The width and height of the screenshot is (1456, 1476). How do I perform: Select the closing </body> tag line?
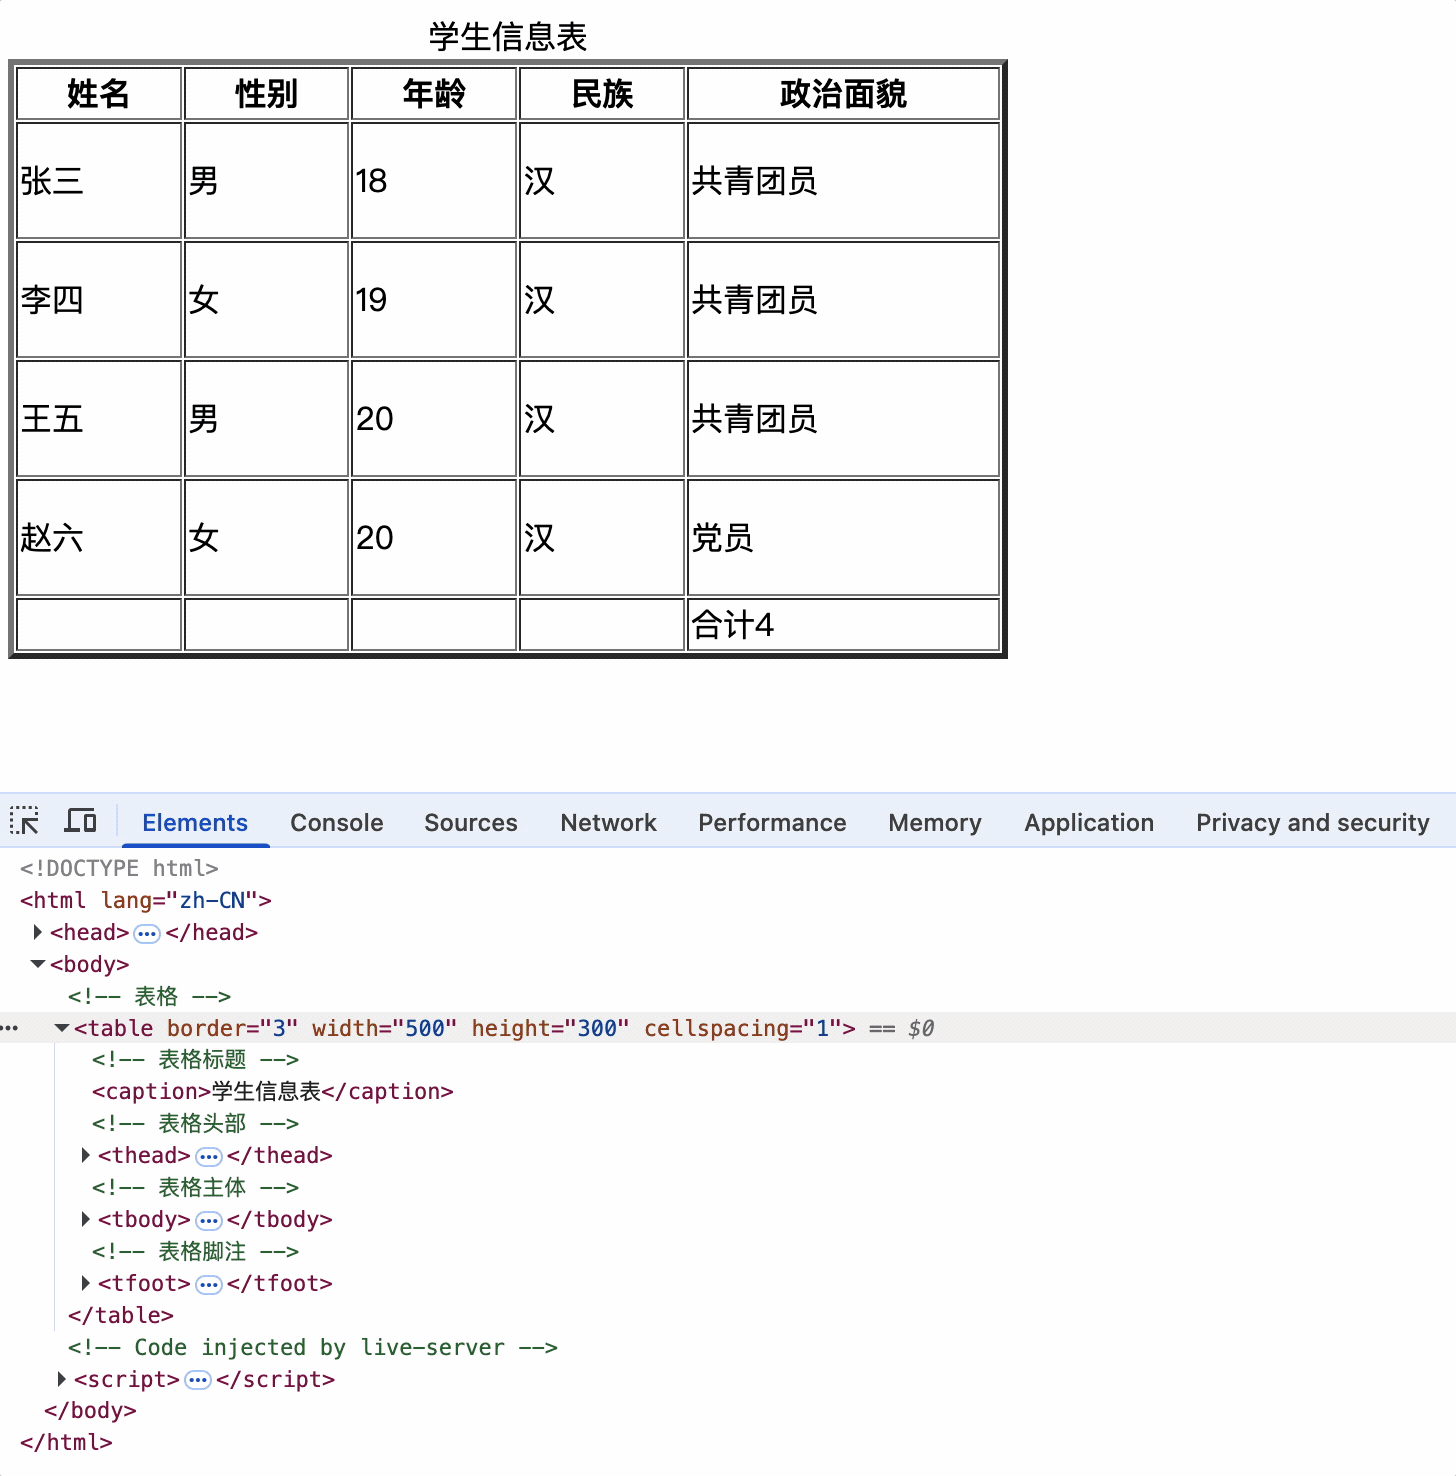pos(90,1410)
